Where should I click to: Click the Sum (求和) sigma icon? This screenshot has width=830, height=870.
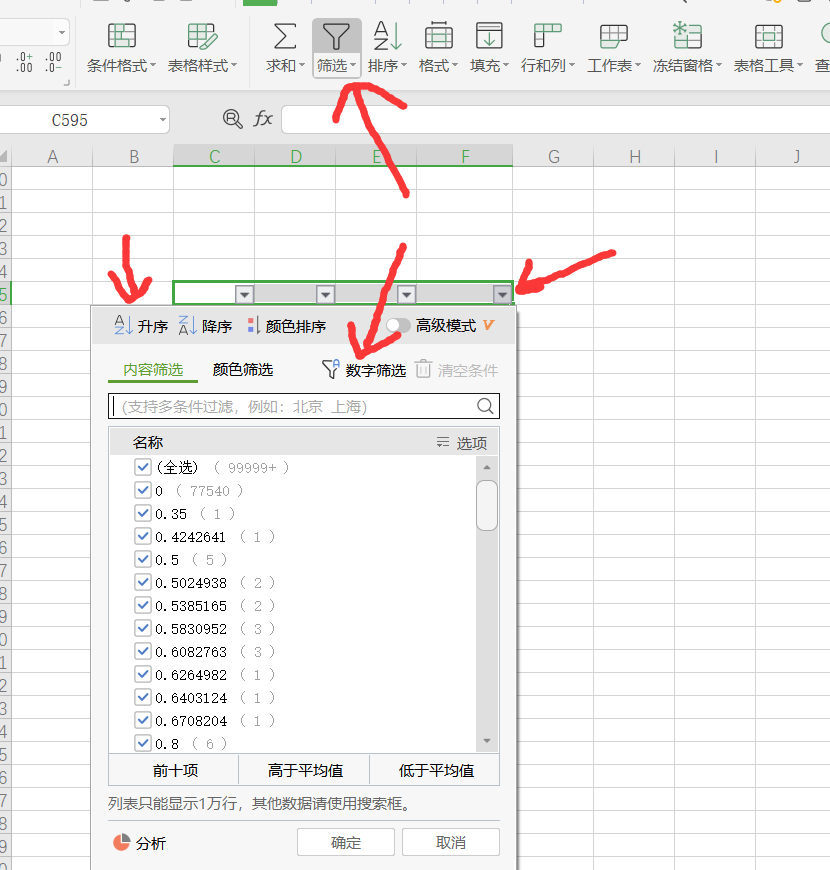(x=285, y=37)
